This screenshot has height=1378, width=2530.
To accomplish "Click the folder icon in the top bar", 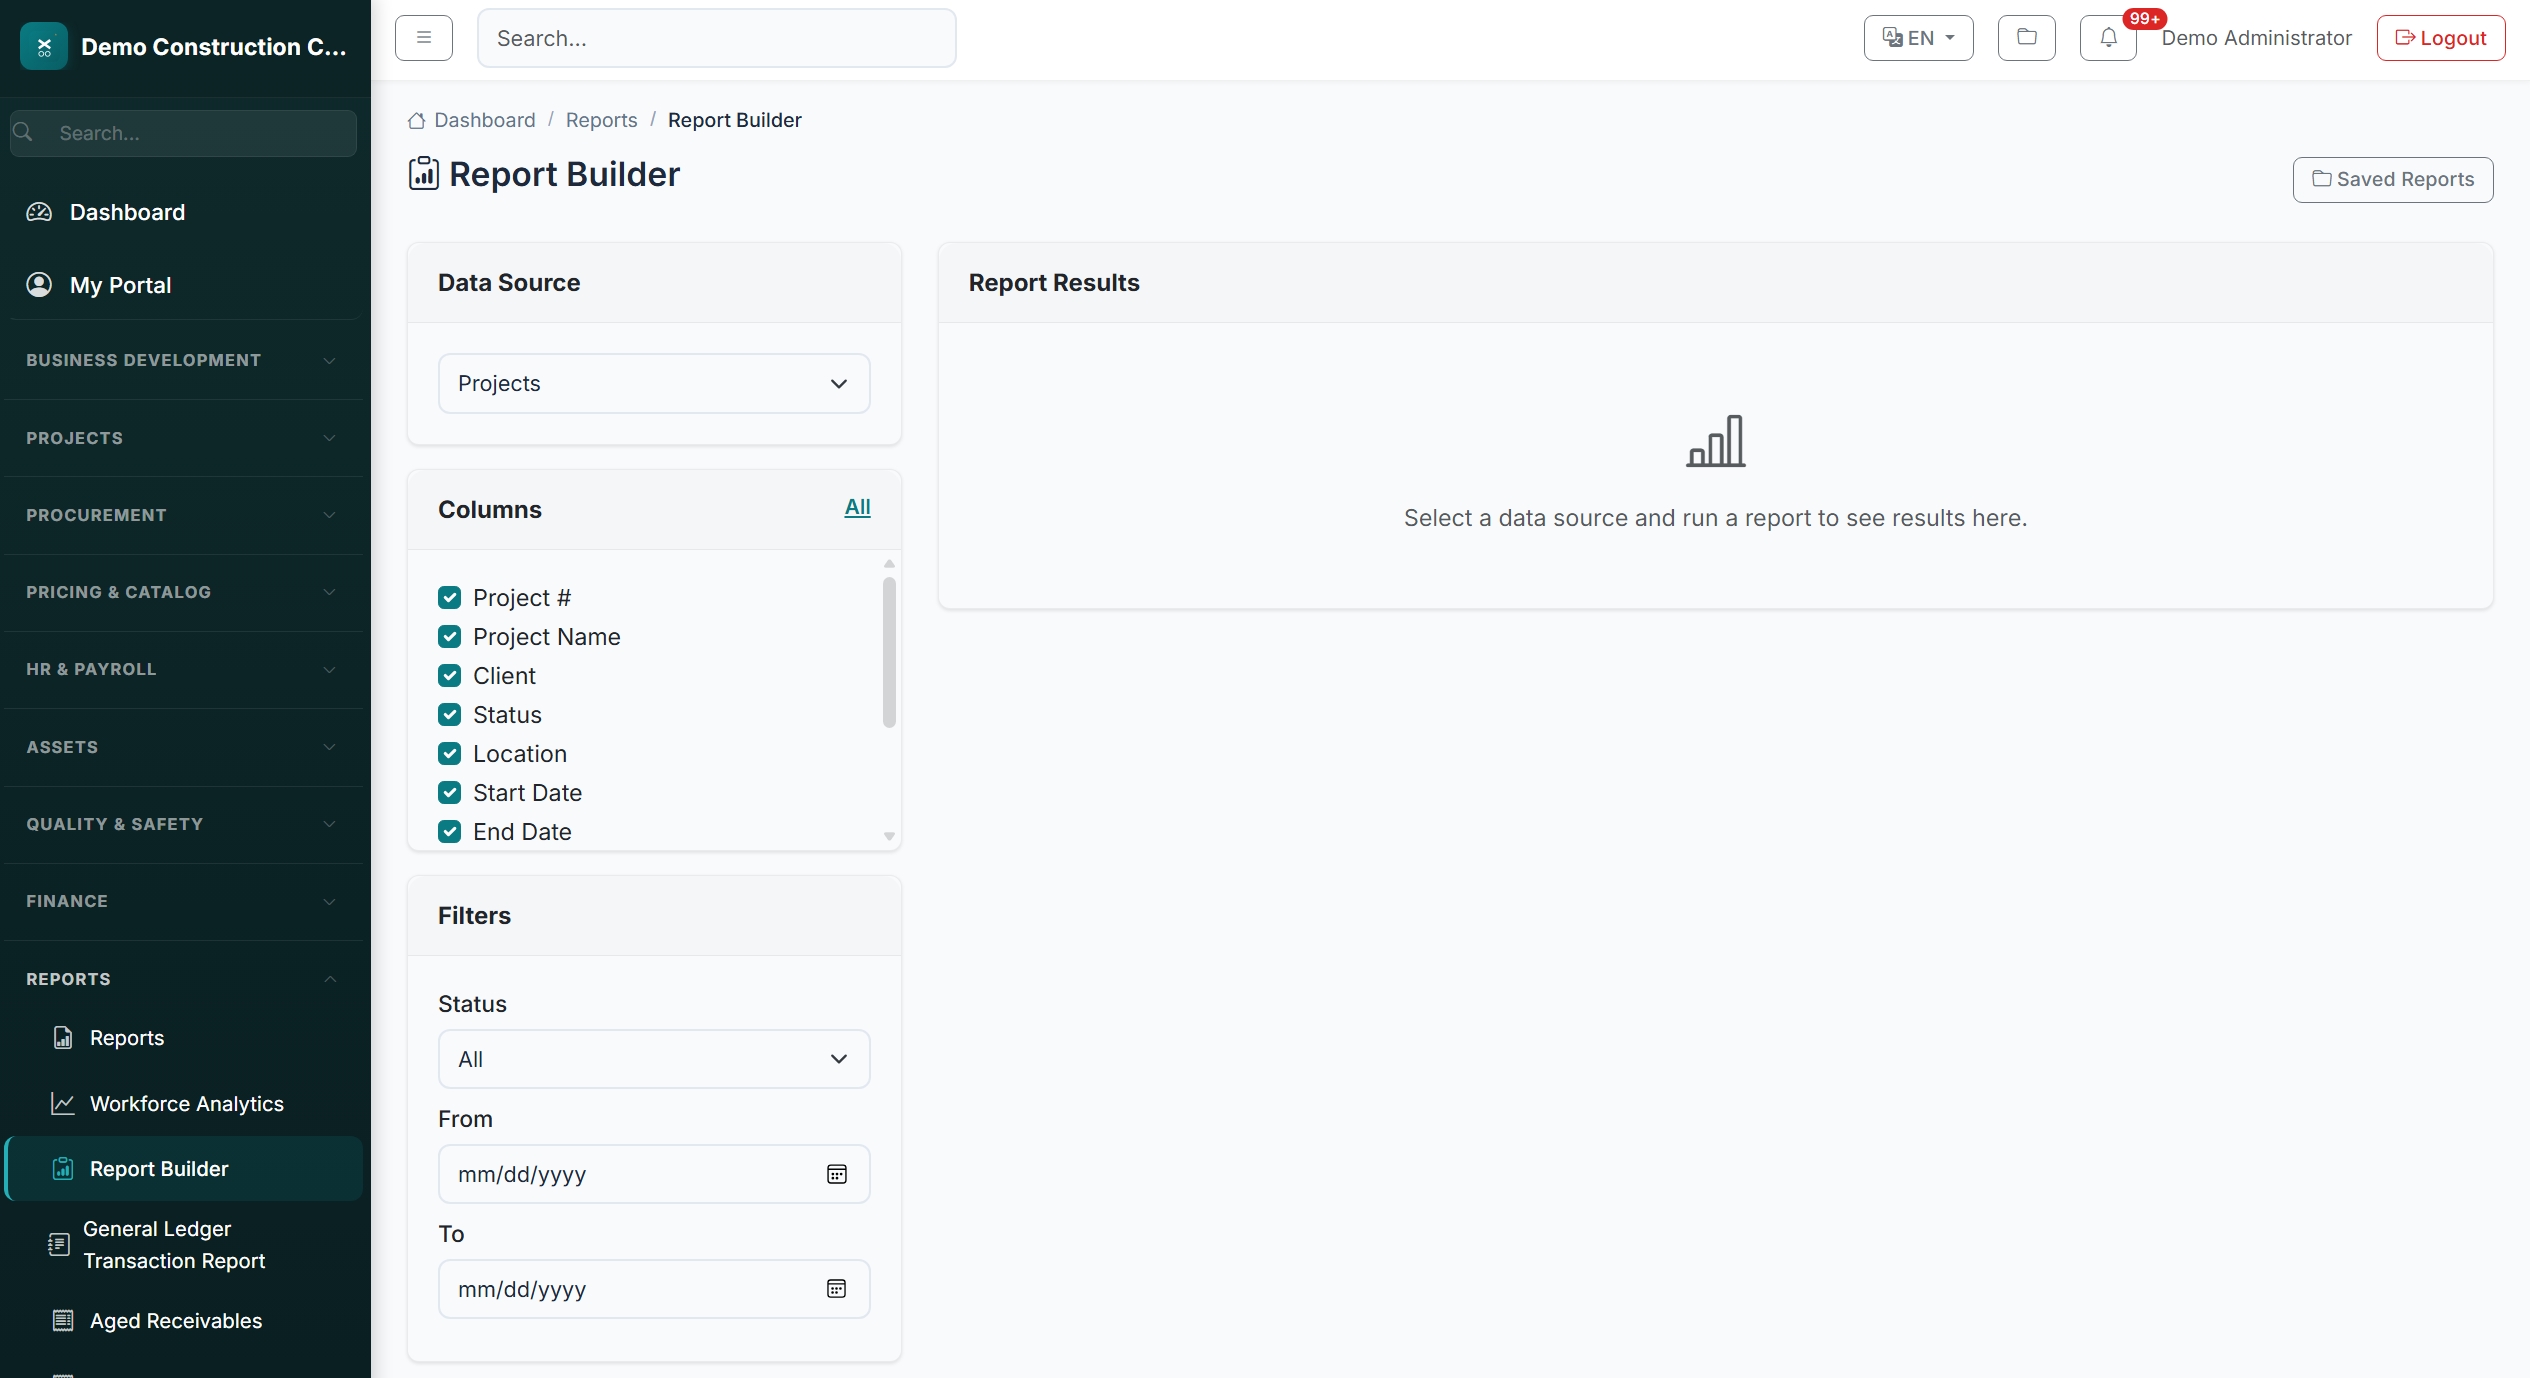I will tap(2026, 38).
